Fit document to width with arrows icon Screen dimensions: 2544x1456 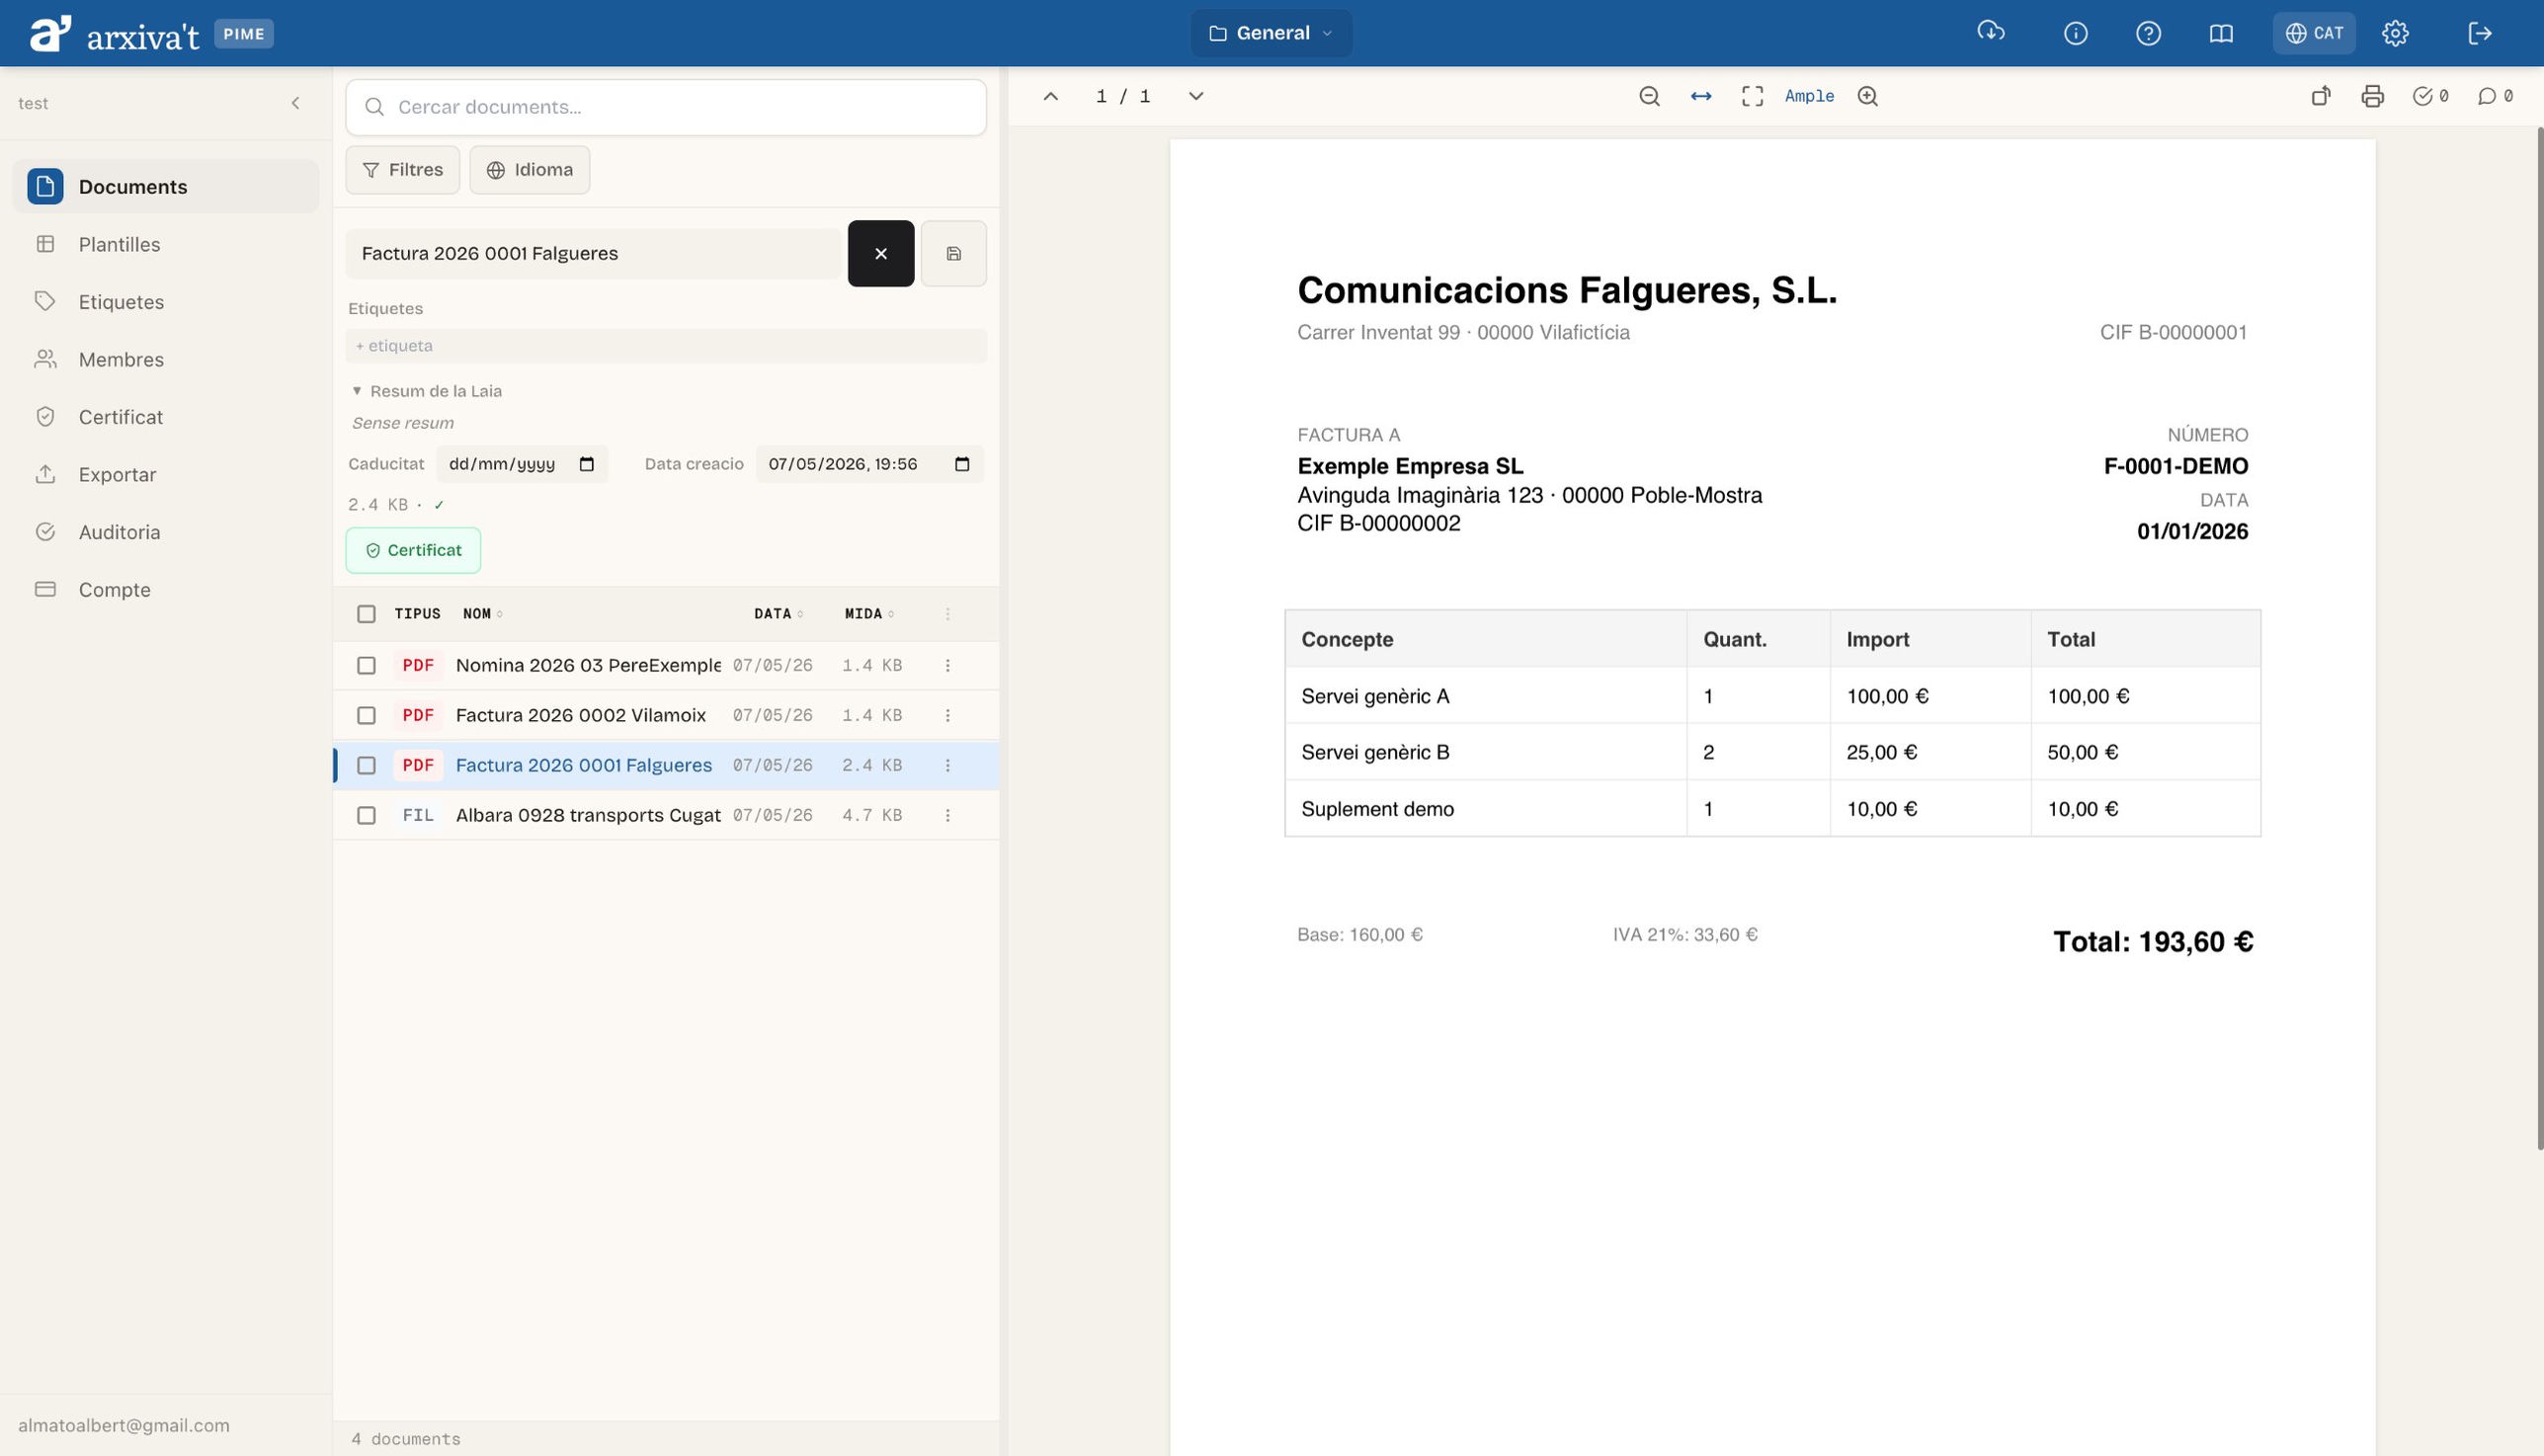[1701, 96]
